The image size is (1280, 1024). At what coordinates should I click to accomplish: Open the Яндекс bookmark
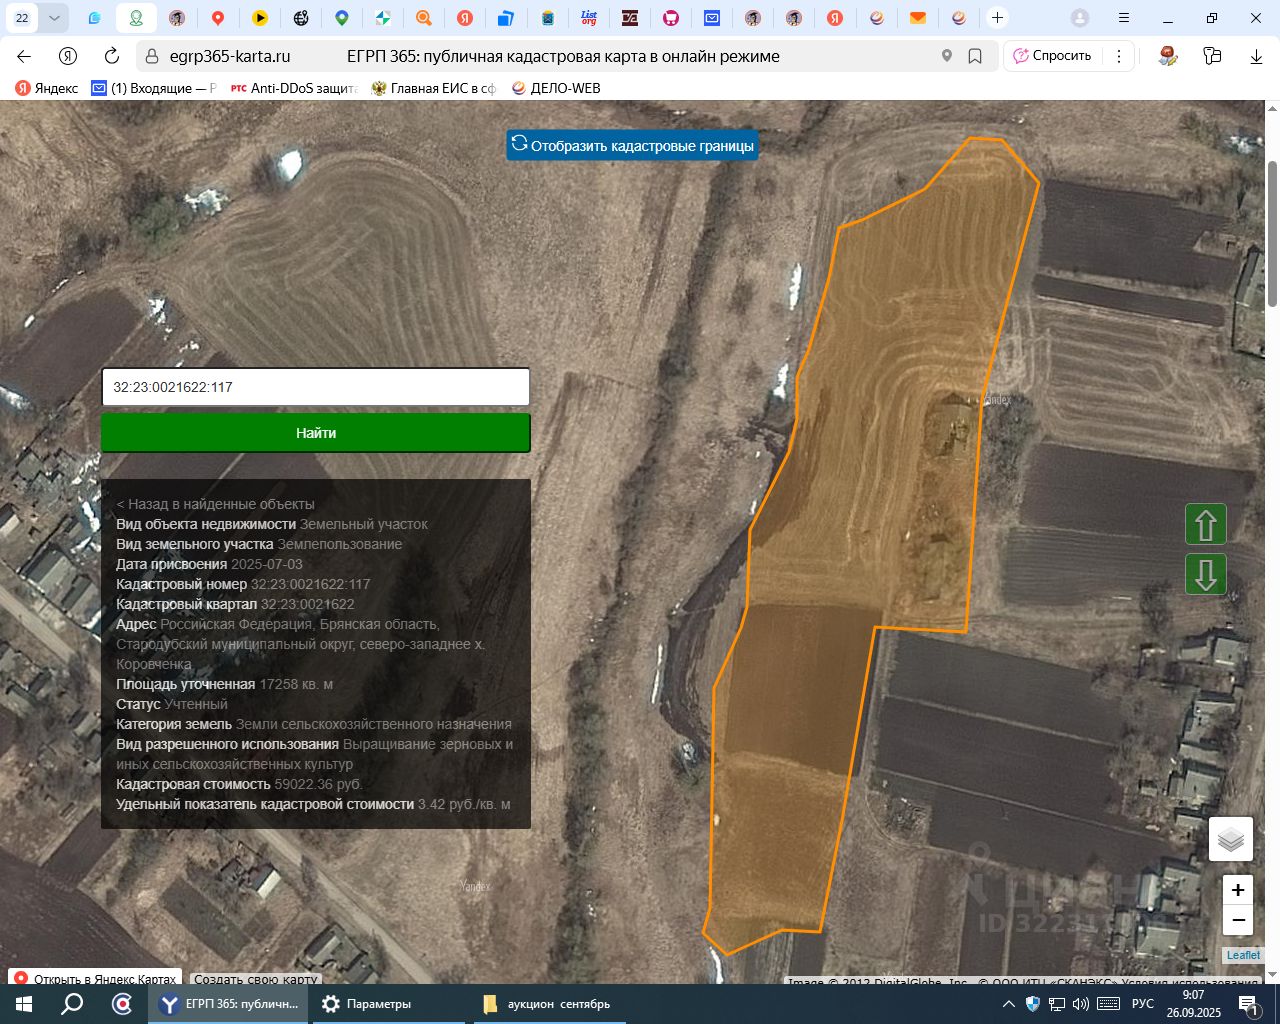point(47,88)
